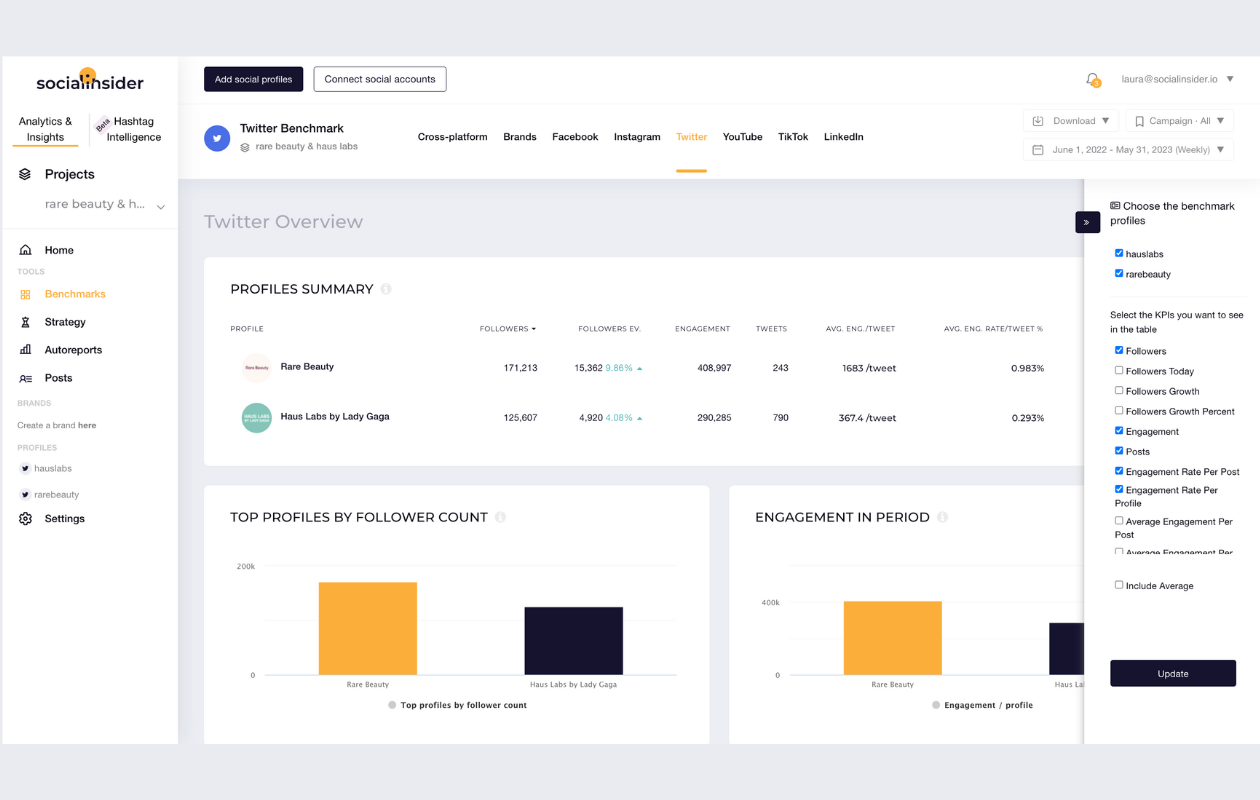This screenshot has width=1260, height=800.
Task: Sort table by Followers column
Action: 508,328
